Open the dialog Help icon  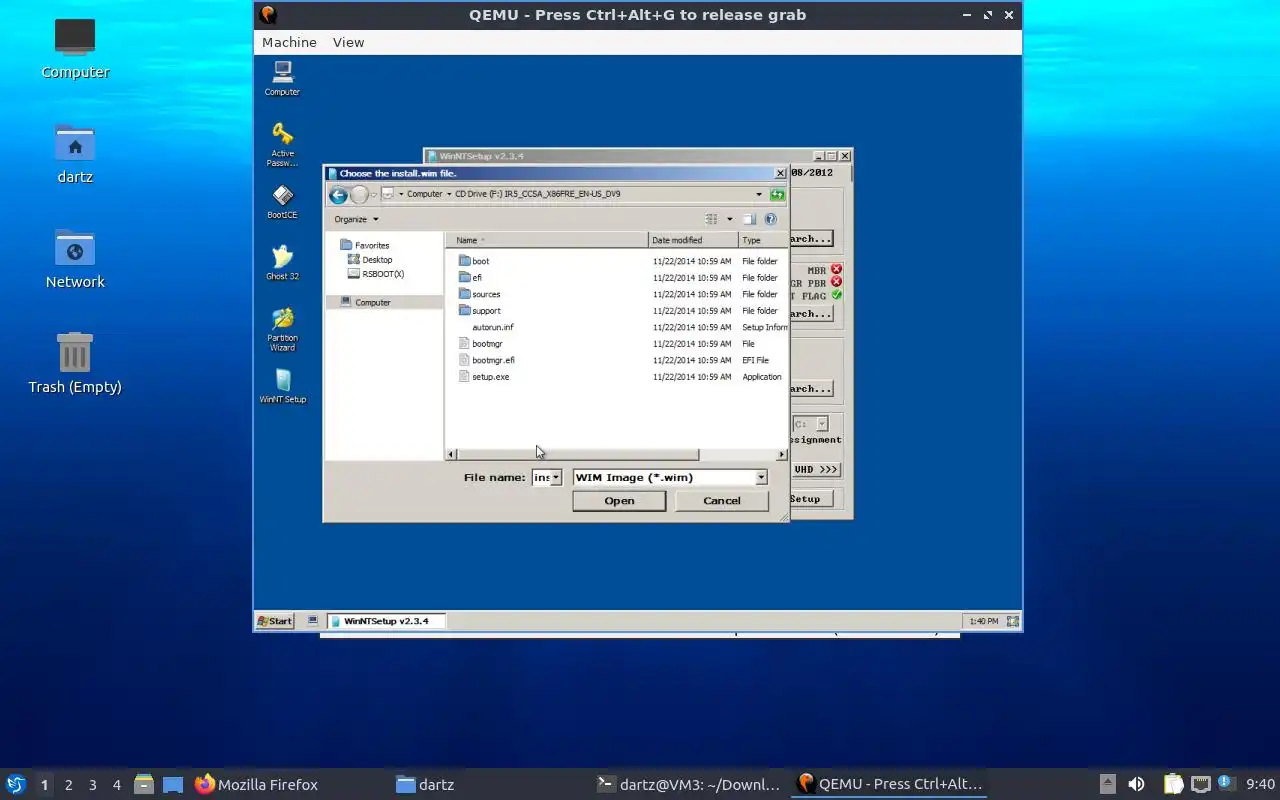tap(771, 219)
